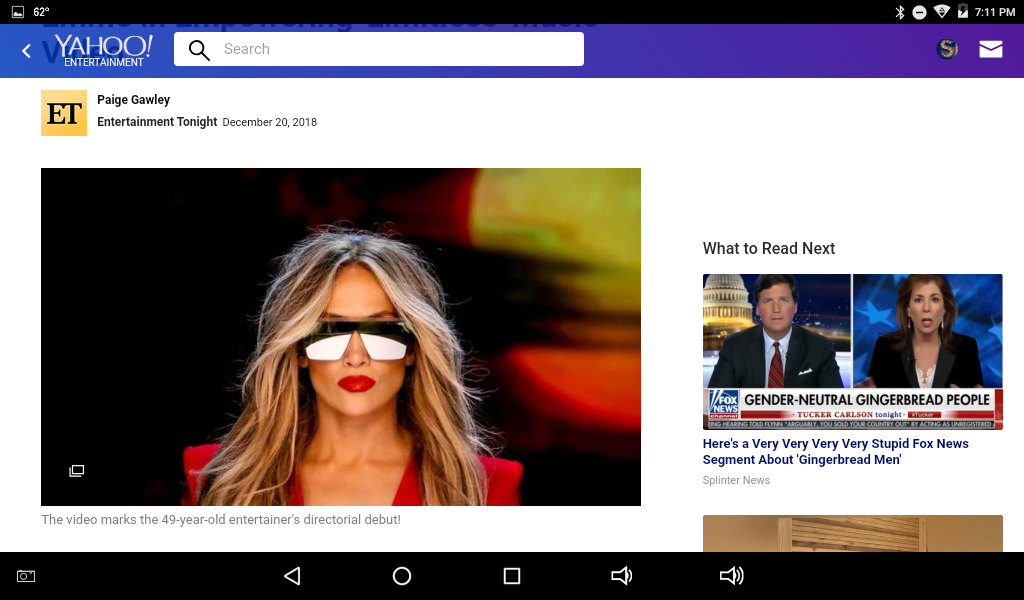Open the screenshot icon in the navigation bar
This screenshot has height=600, width=1024.
click(25, 576)
